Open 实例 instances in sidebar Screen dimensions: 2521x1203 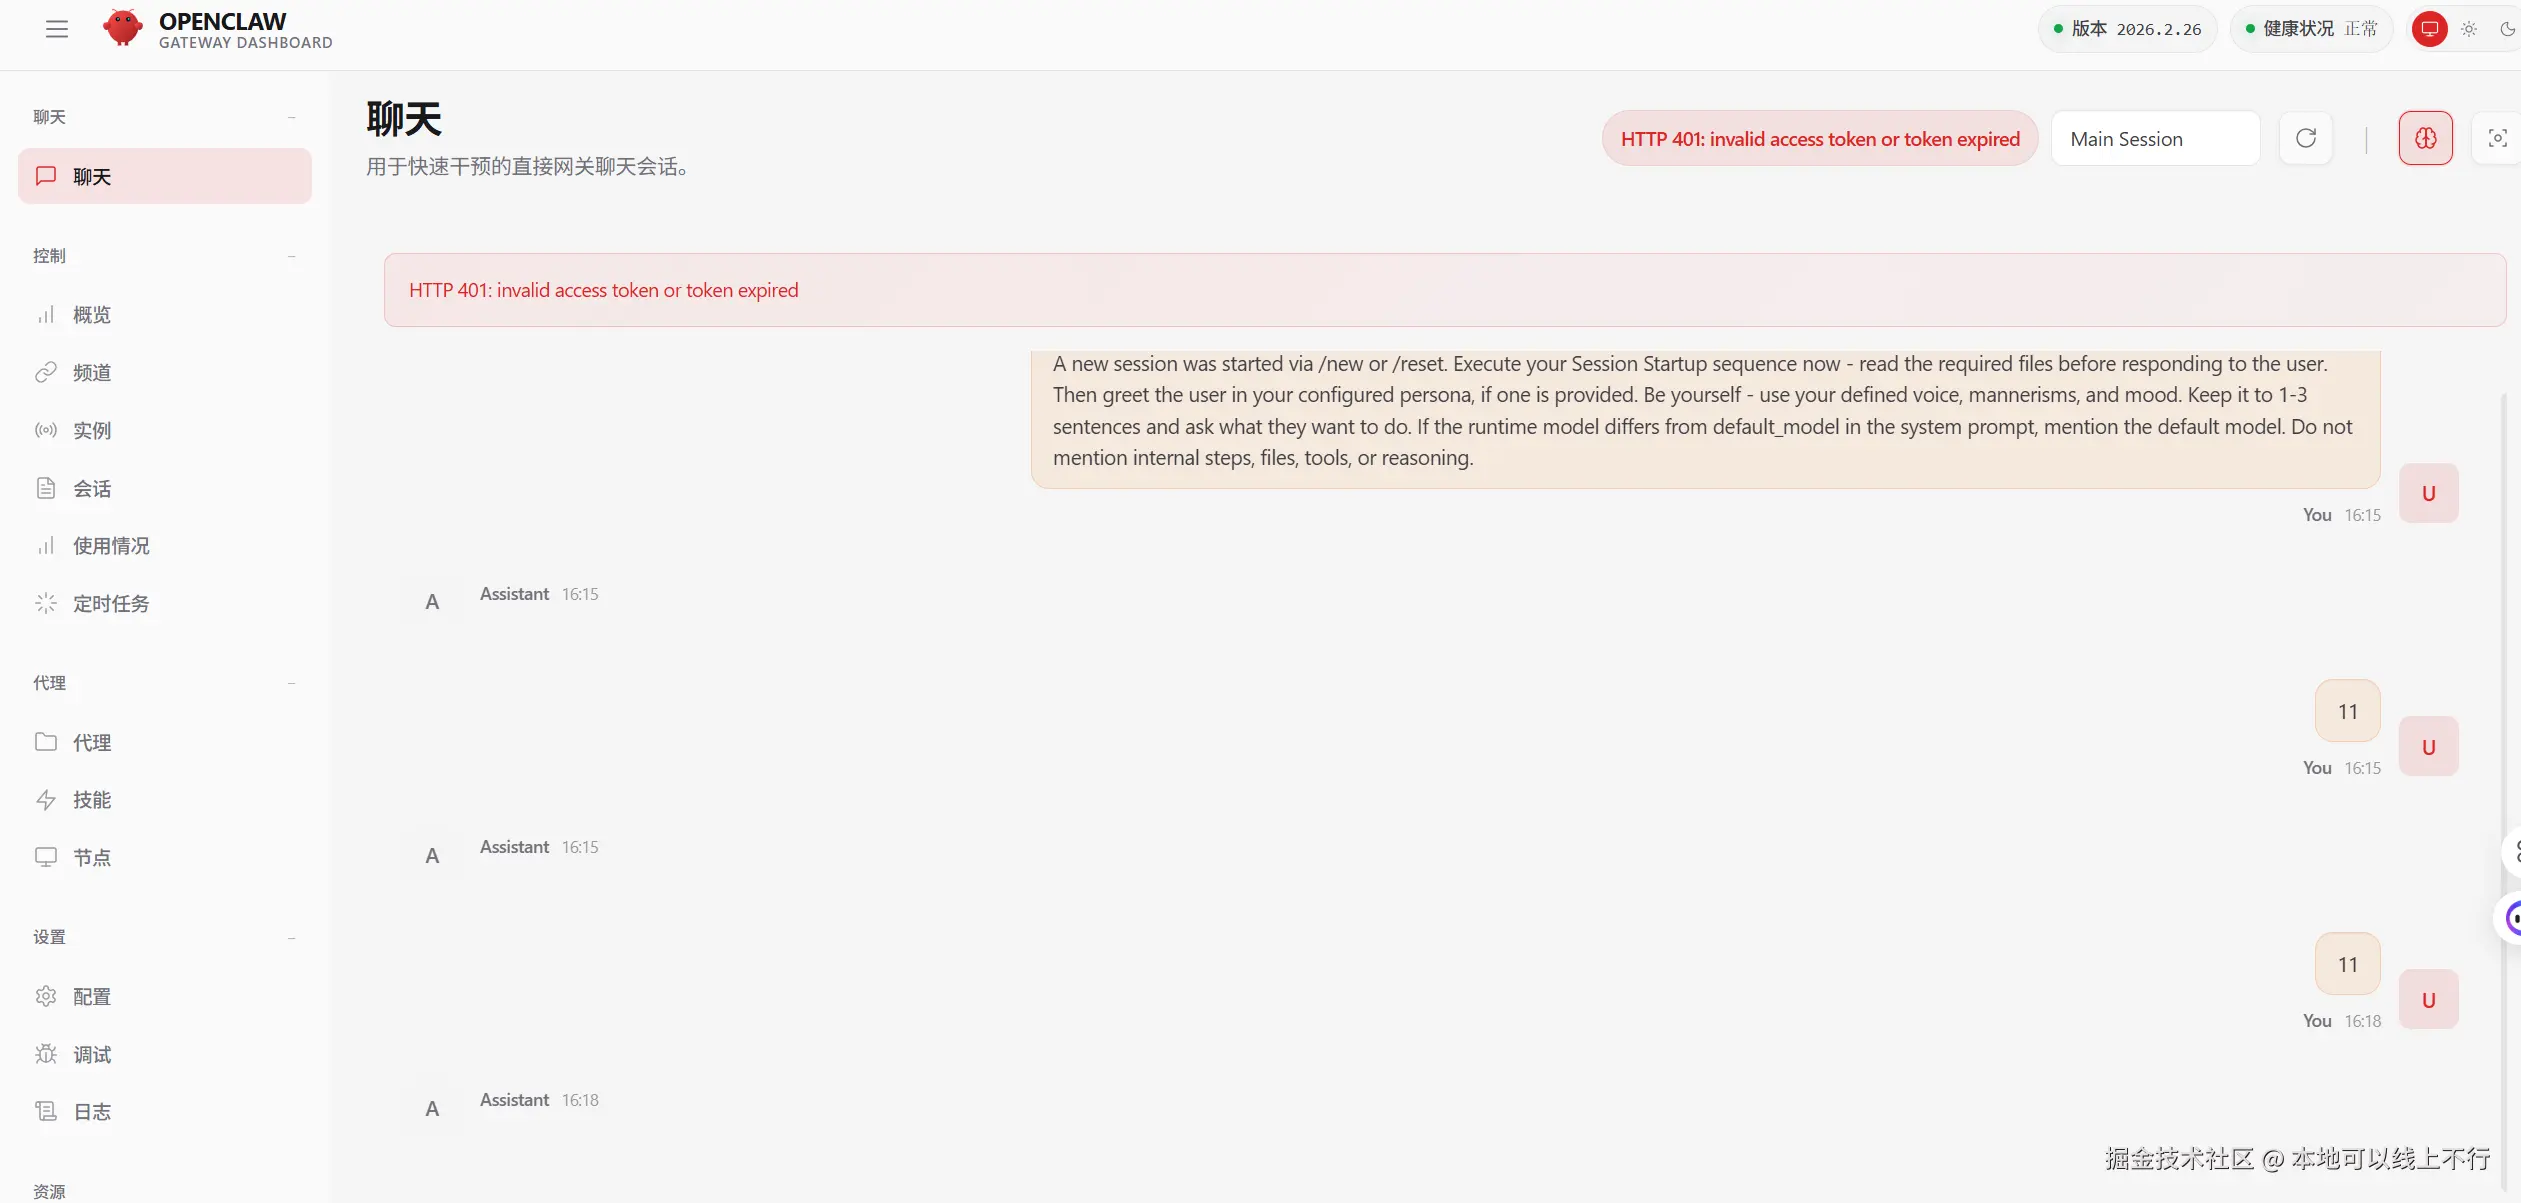pyautogui.click(x=92, y=431)
